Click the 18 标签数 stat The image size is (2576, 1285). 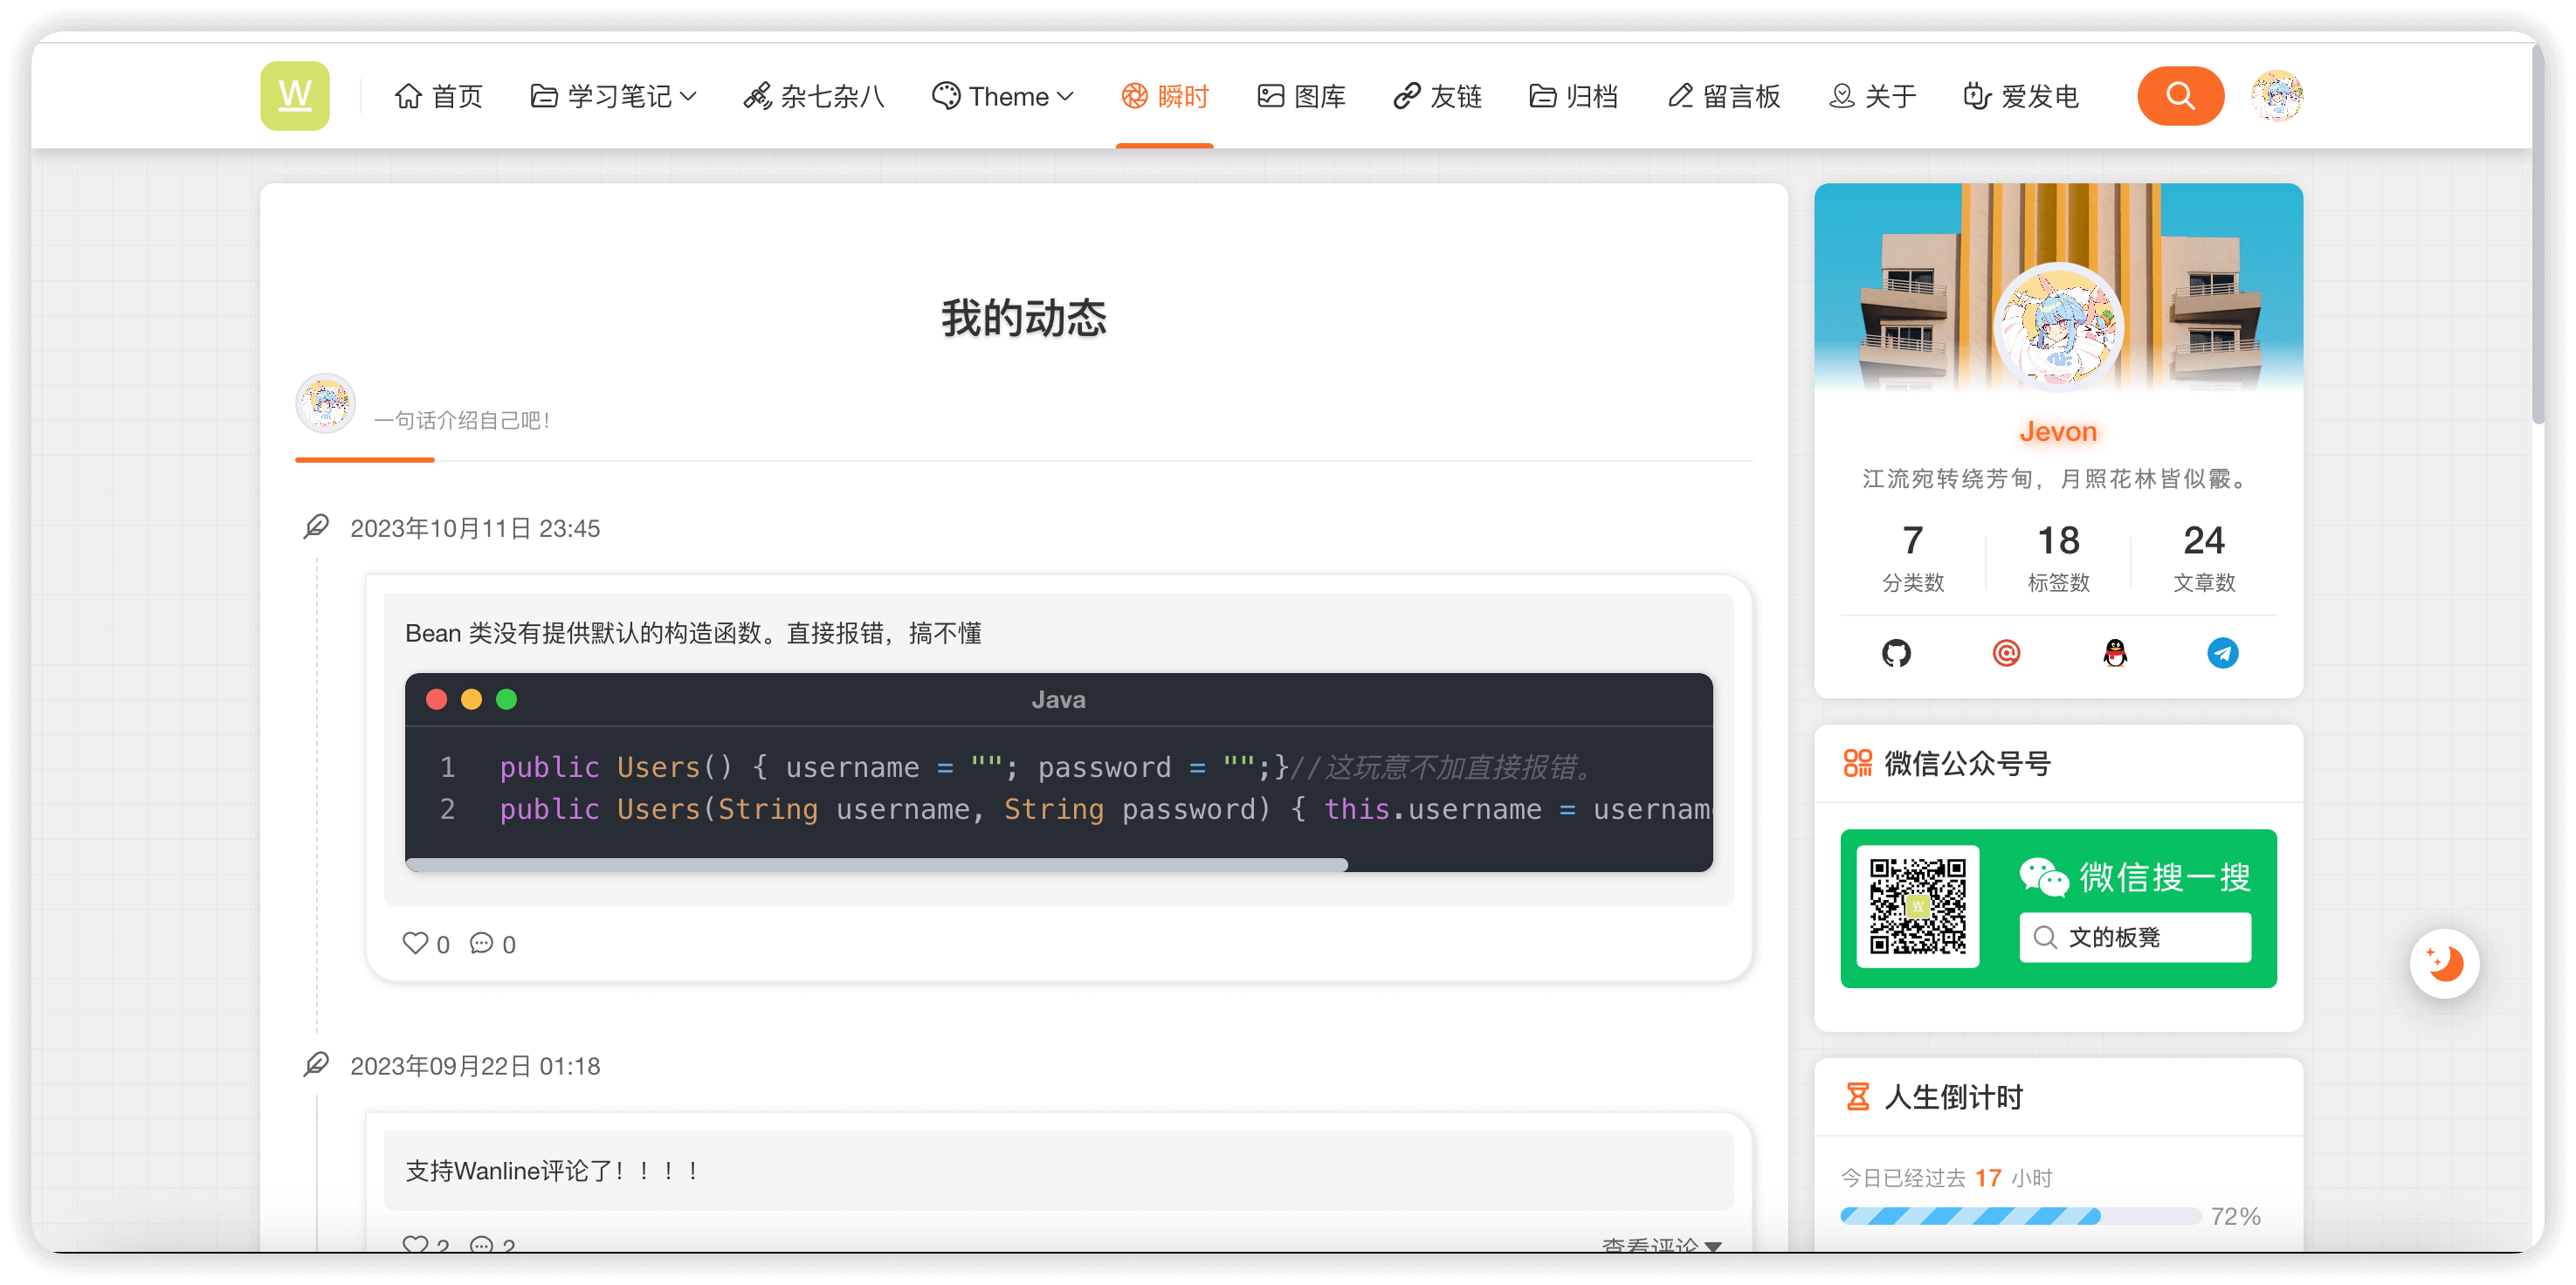pos(2058,557)
